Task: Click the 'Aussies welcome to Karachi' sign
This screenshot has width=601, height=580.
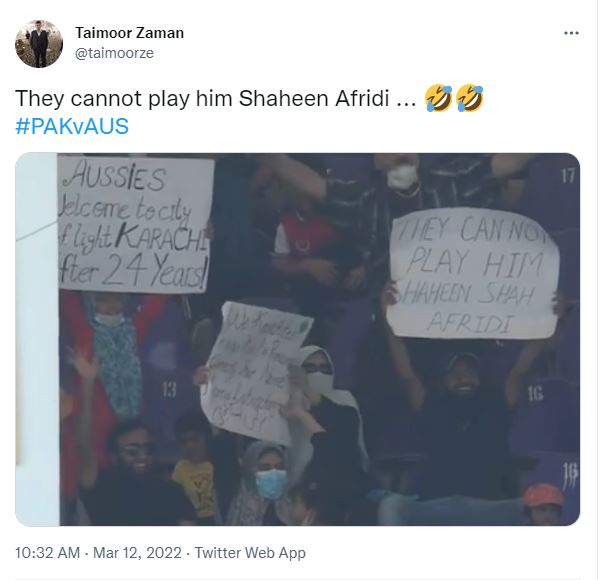Action: [x=135, y=224]
